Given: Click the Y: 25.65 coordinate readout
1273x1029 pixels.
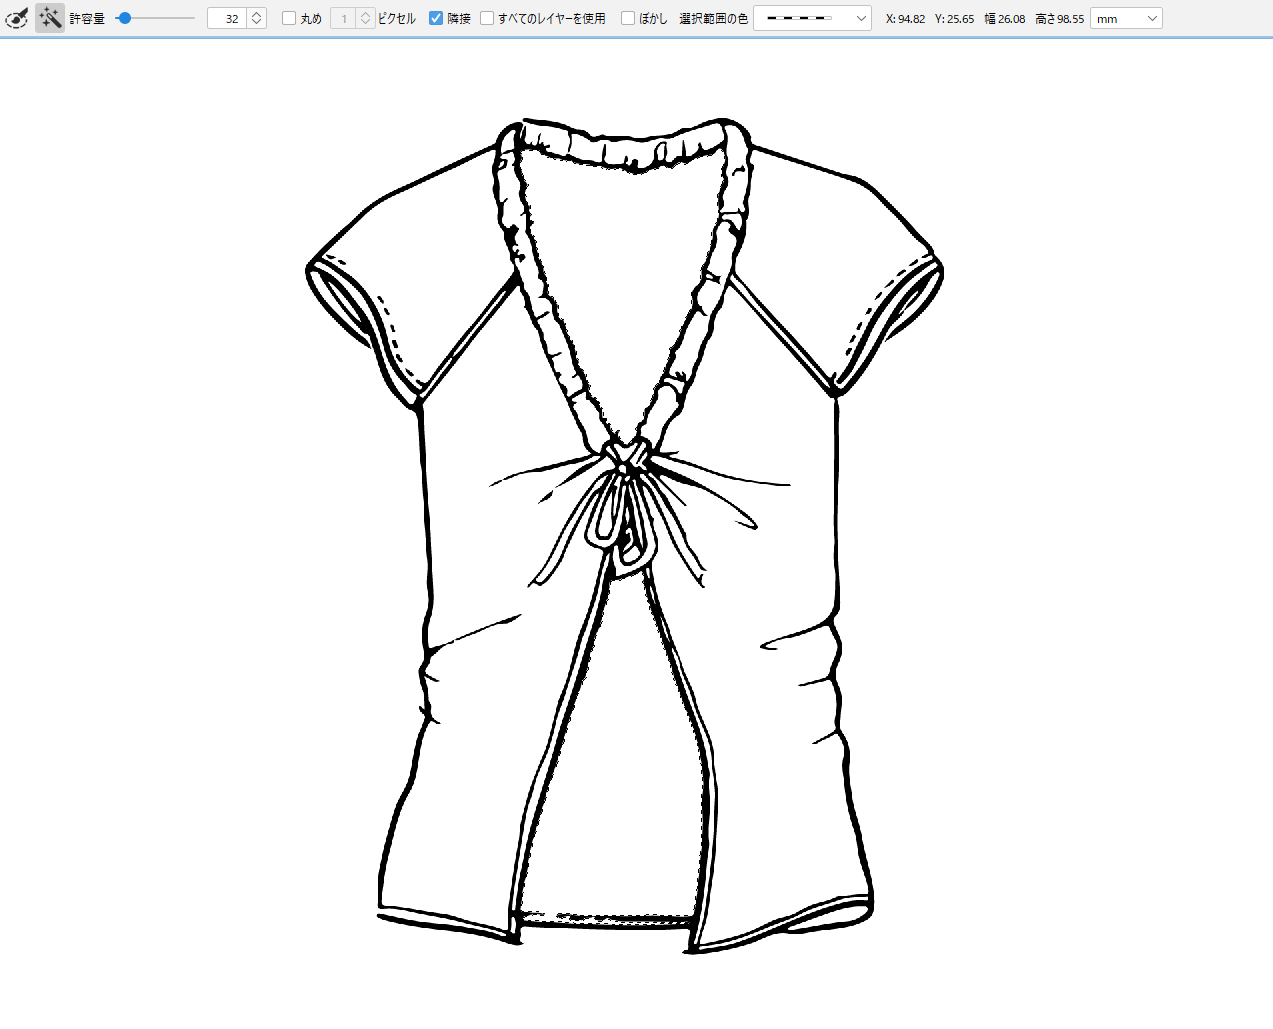Looking at the screenshot, I should 954,18.
